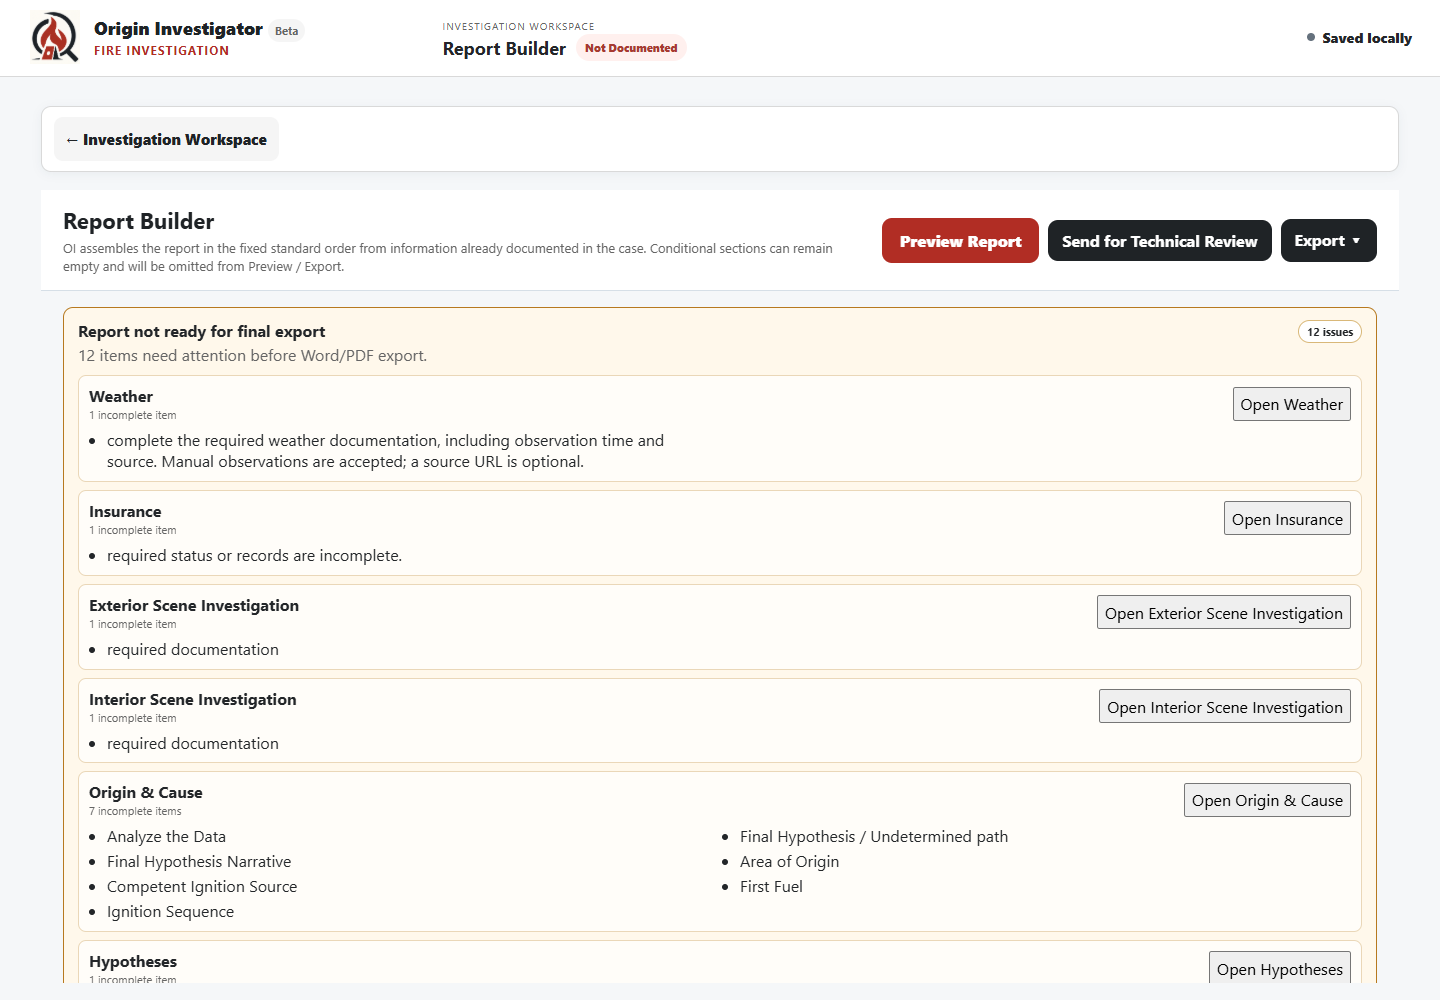The width and height of the screenshot is (1440, 1000).
Task: Select the First Fuel item
Action: (771, 886)
